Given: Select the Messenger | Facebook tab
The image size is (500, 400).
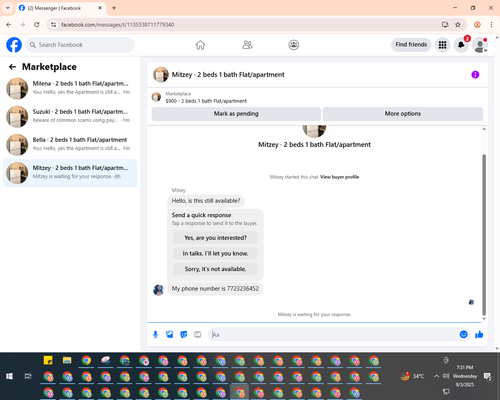Looking at the screenshot, I should tap(61, 8).
